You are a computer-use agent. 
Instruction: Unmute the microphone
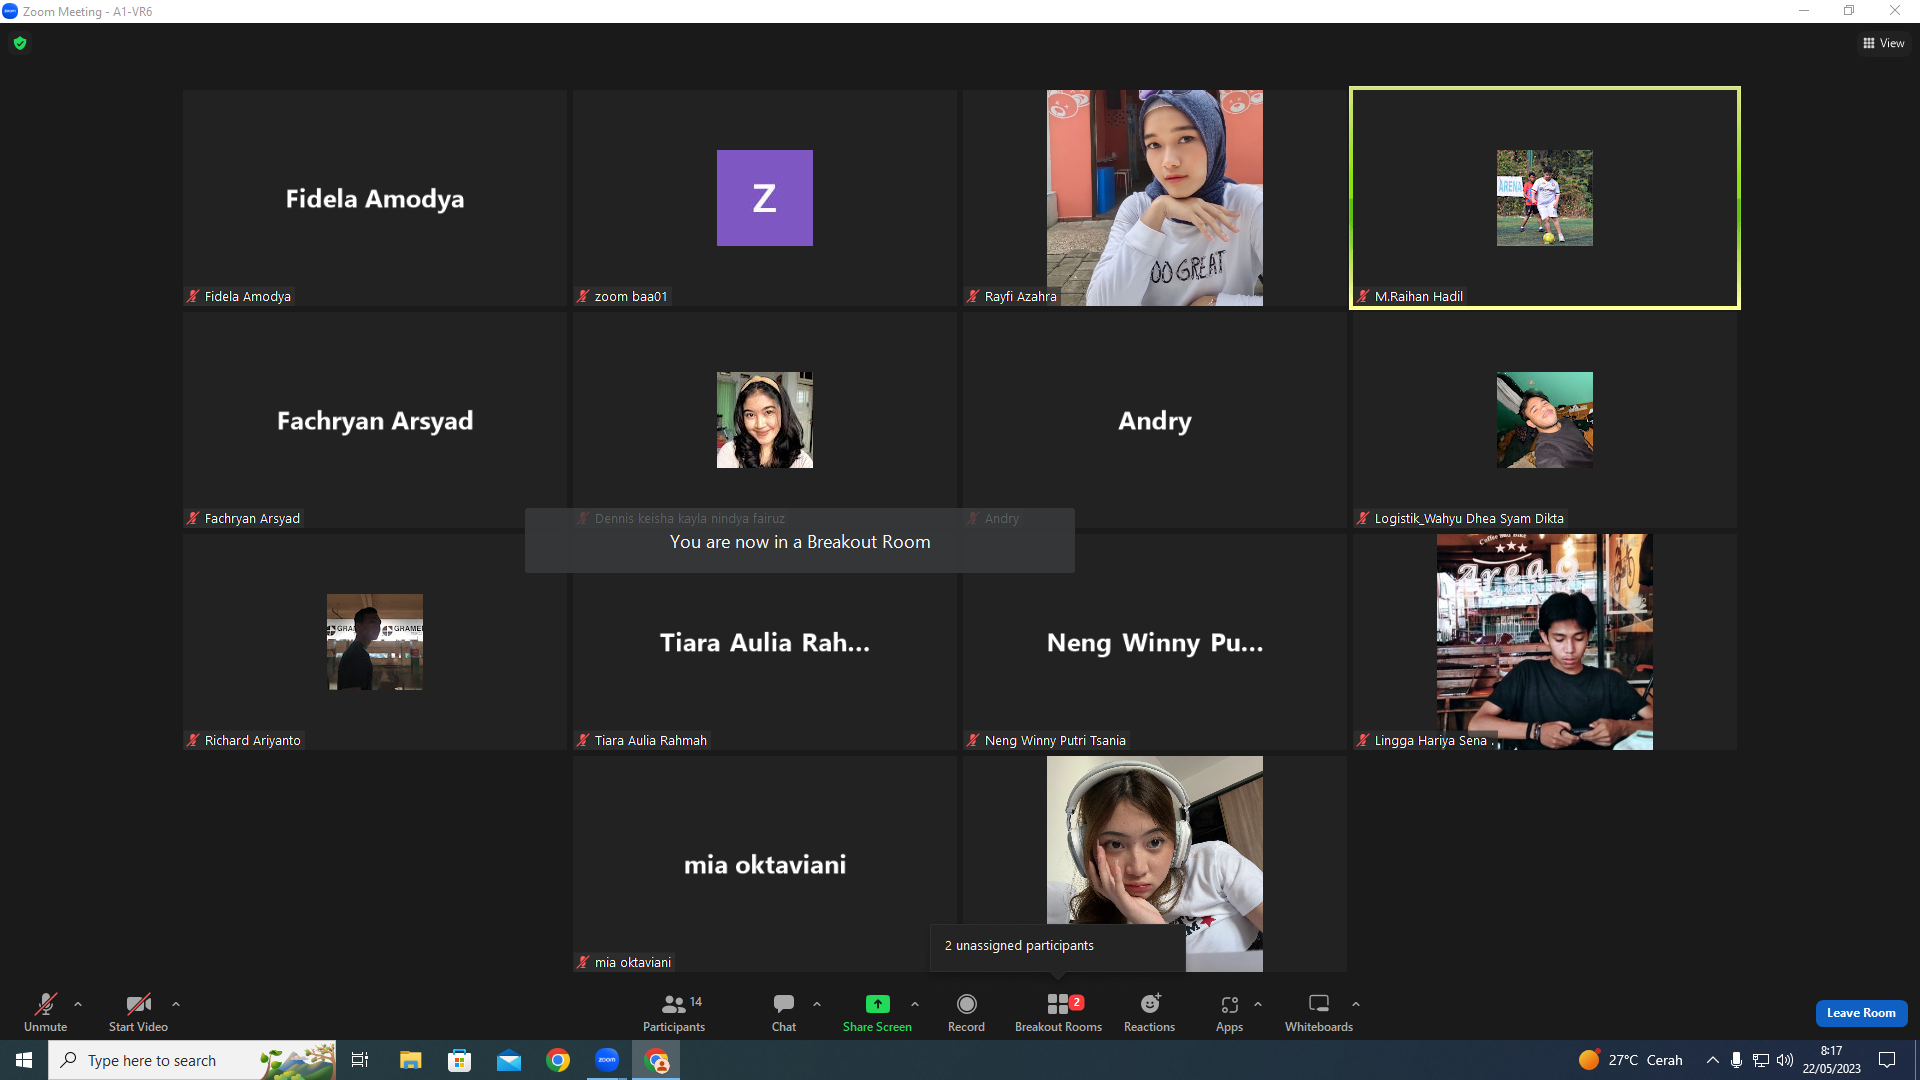pos(46,1012)
